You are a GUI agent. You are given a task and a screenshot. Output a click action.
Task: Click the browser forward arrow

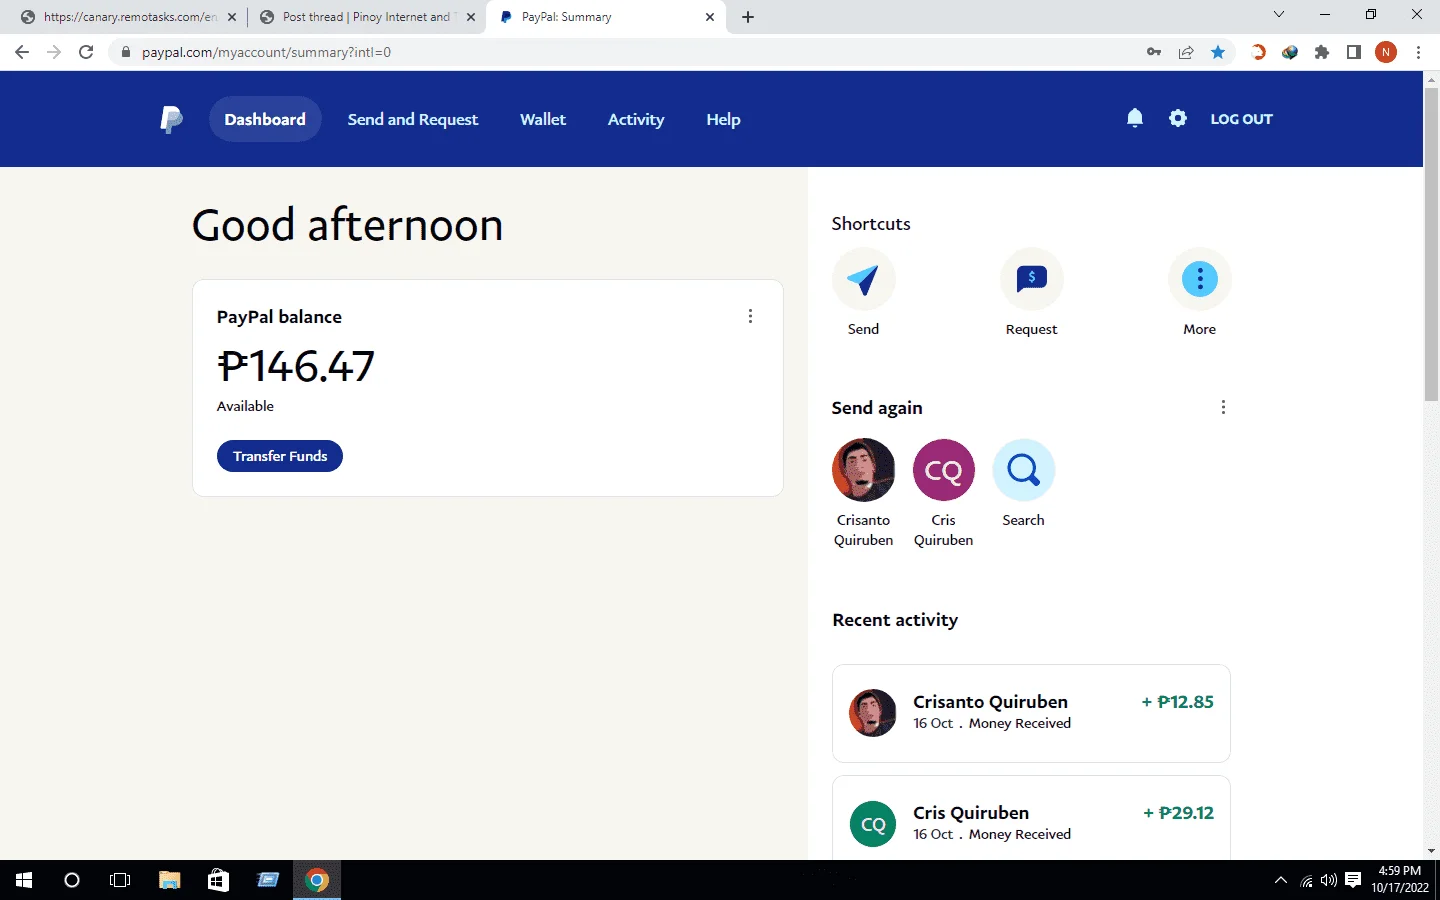(54, 52)
